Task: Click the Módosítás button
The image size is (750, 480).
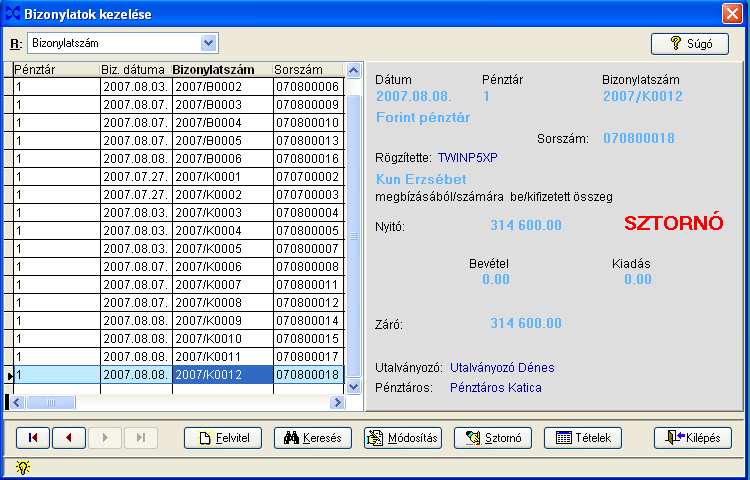Action: click(403, 437)
